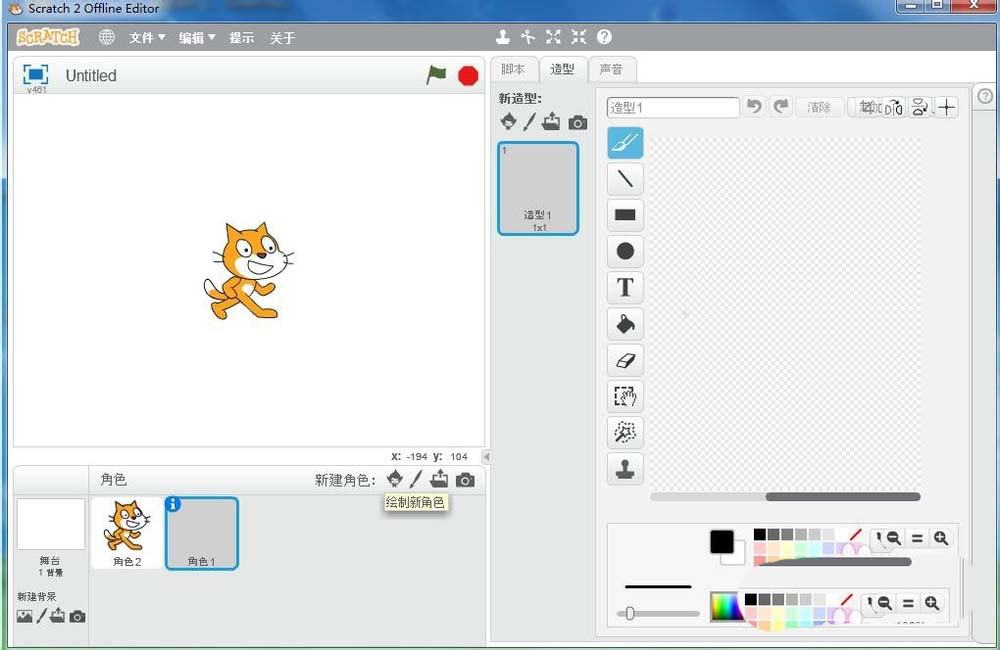Select the Line tool

[x=625, y=179]
